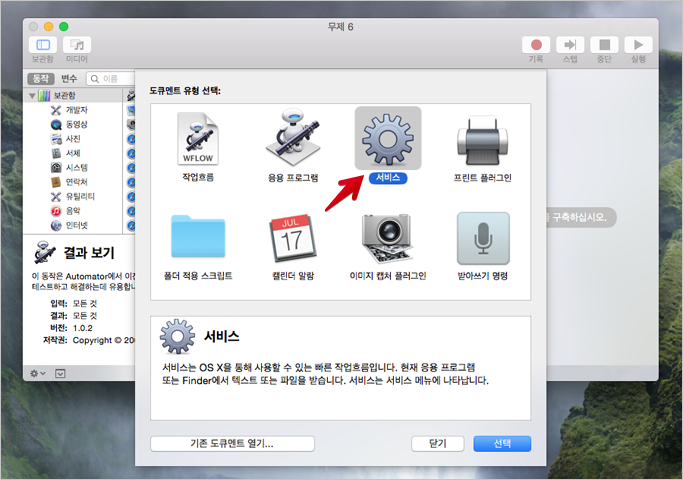Select 음악 in the library list

click(x=73, y=210)
